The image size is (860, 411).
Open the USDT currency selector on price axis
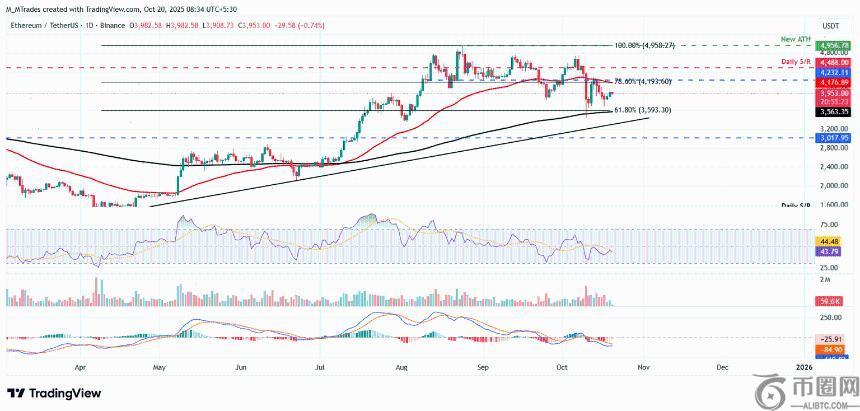click(x=829, y=27)
